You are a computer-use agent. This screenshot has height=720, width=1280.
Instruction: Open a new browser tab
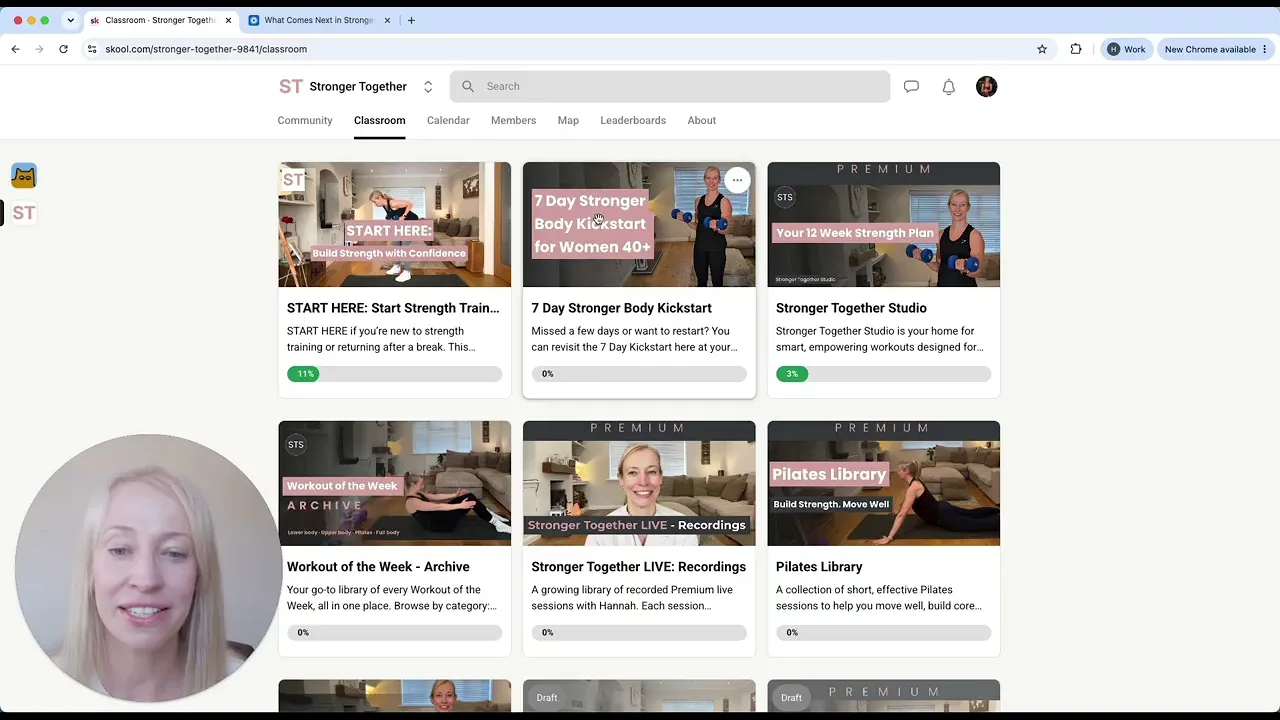pos(411,20)
